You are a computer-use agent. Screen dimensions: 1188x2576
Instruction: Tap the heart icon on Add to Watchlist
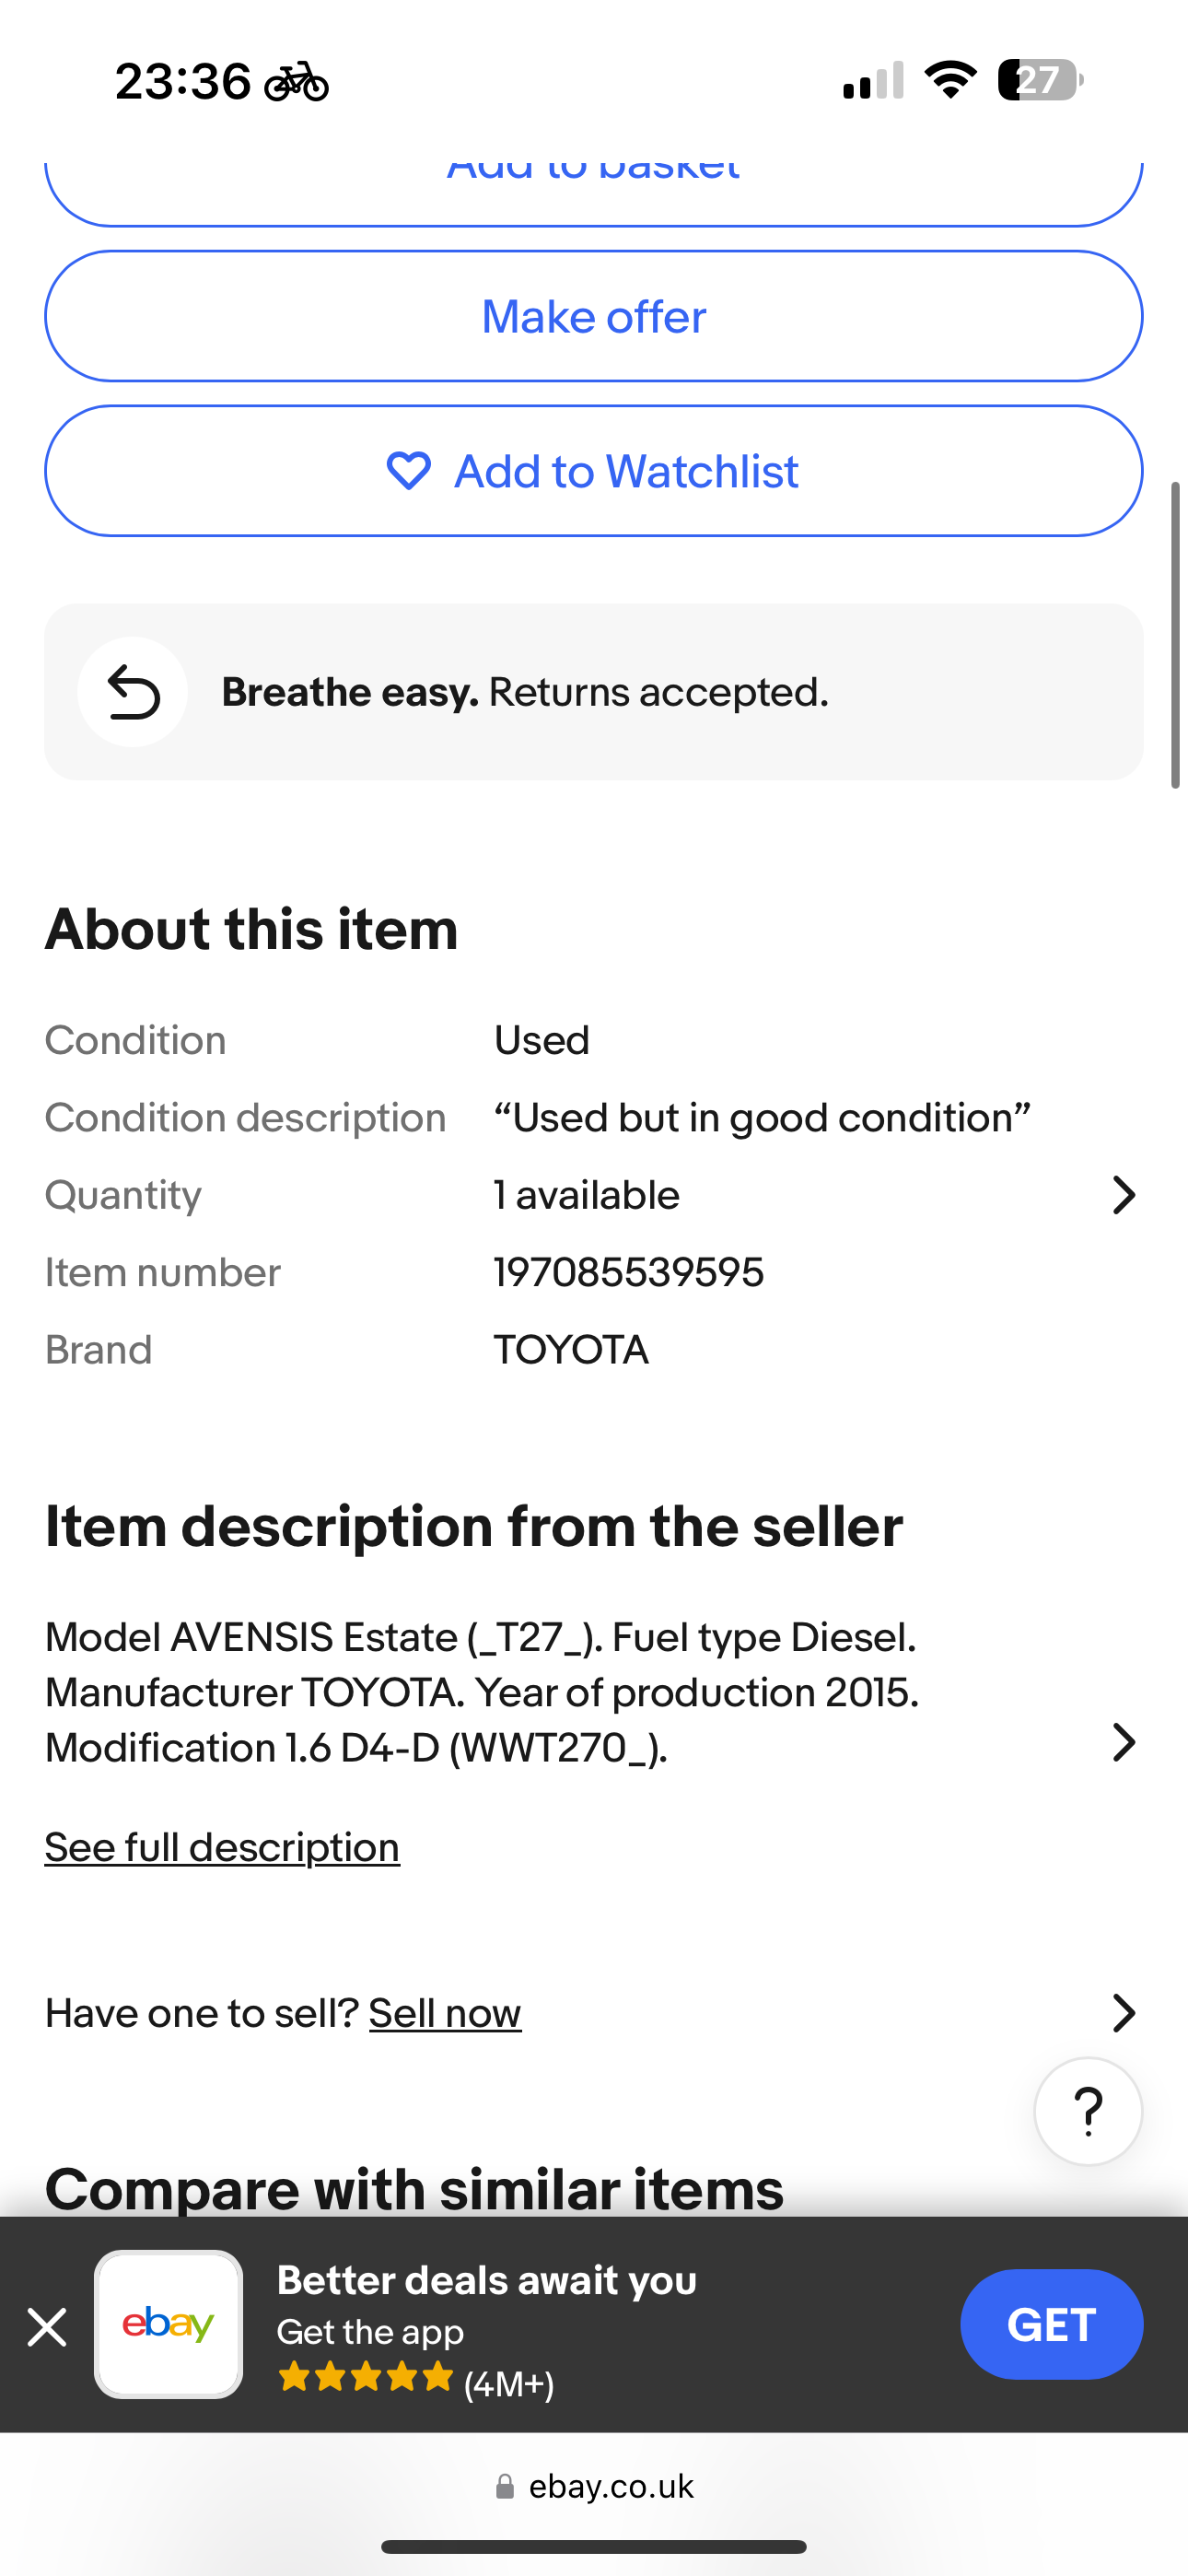pos(408,471)
